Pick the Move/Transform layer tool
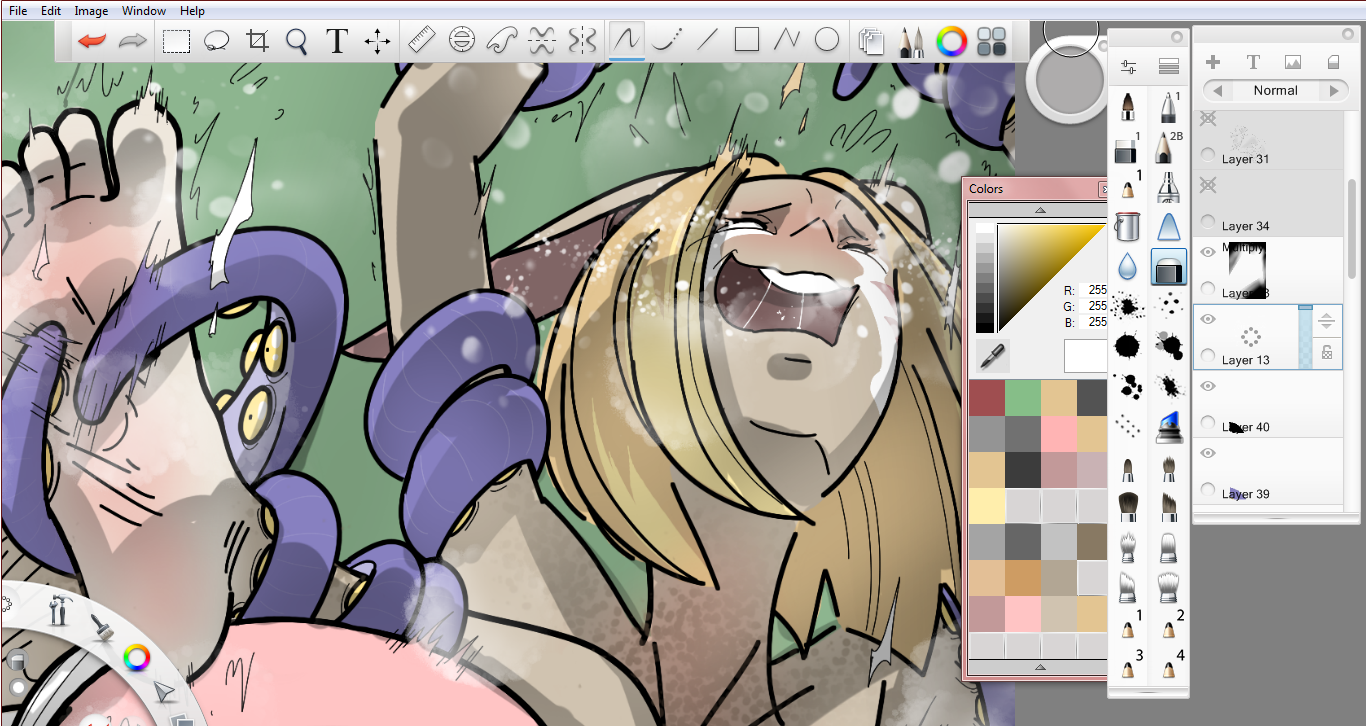The image size is (1366, 726). tap(377, 41)
